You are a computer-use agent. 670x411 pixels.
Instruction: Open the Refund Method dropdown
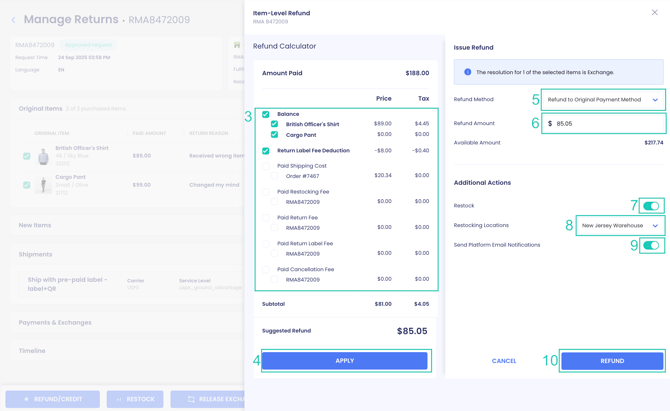602,100
